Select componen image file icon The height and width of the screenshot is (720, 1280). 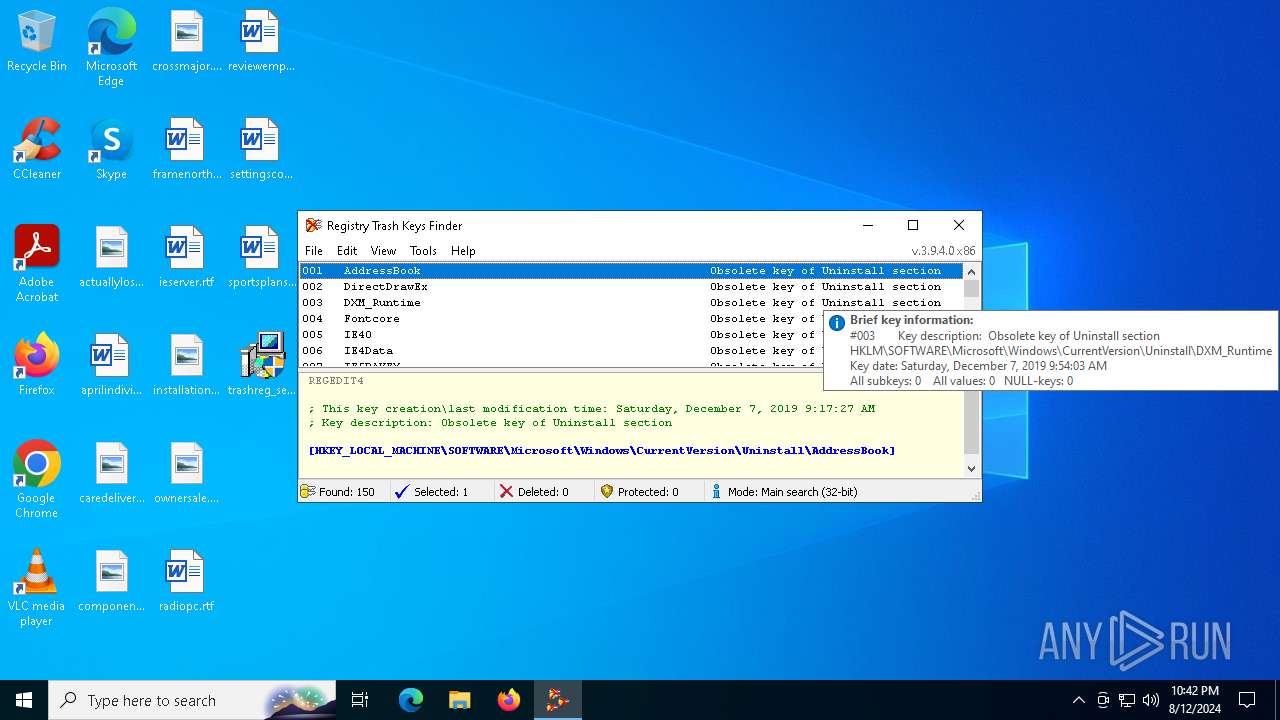coord(111,582)
